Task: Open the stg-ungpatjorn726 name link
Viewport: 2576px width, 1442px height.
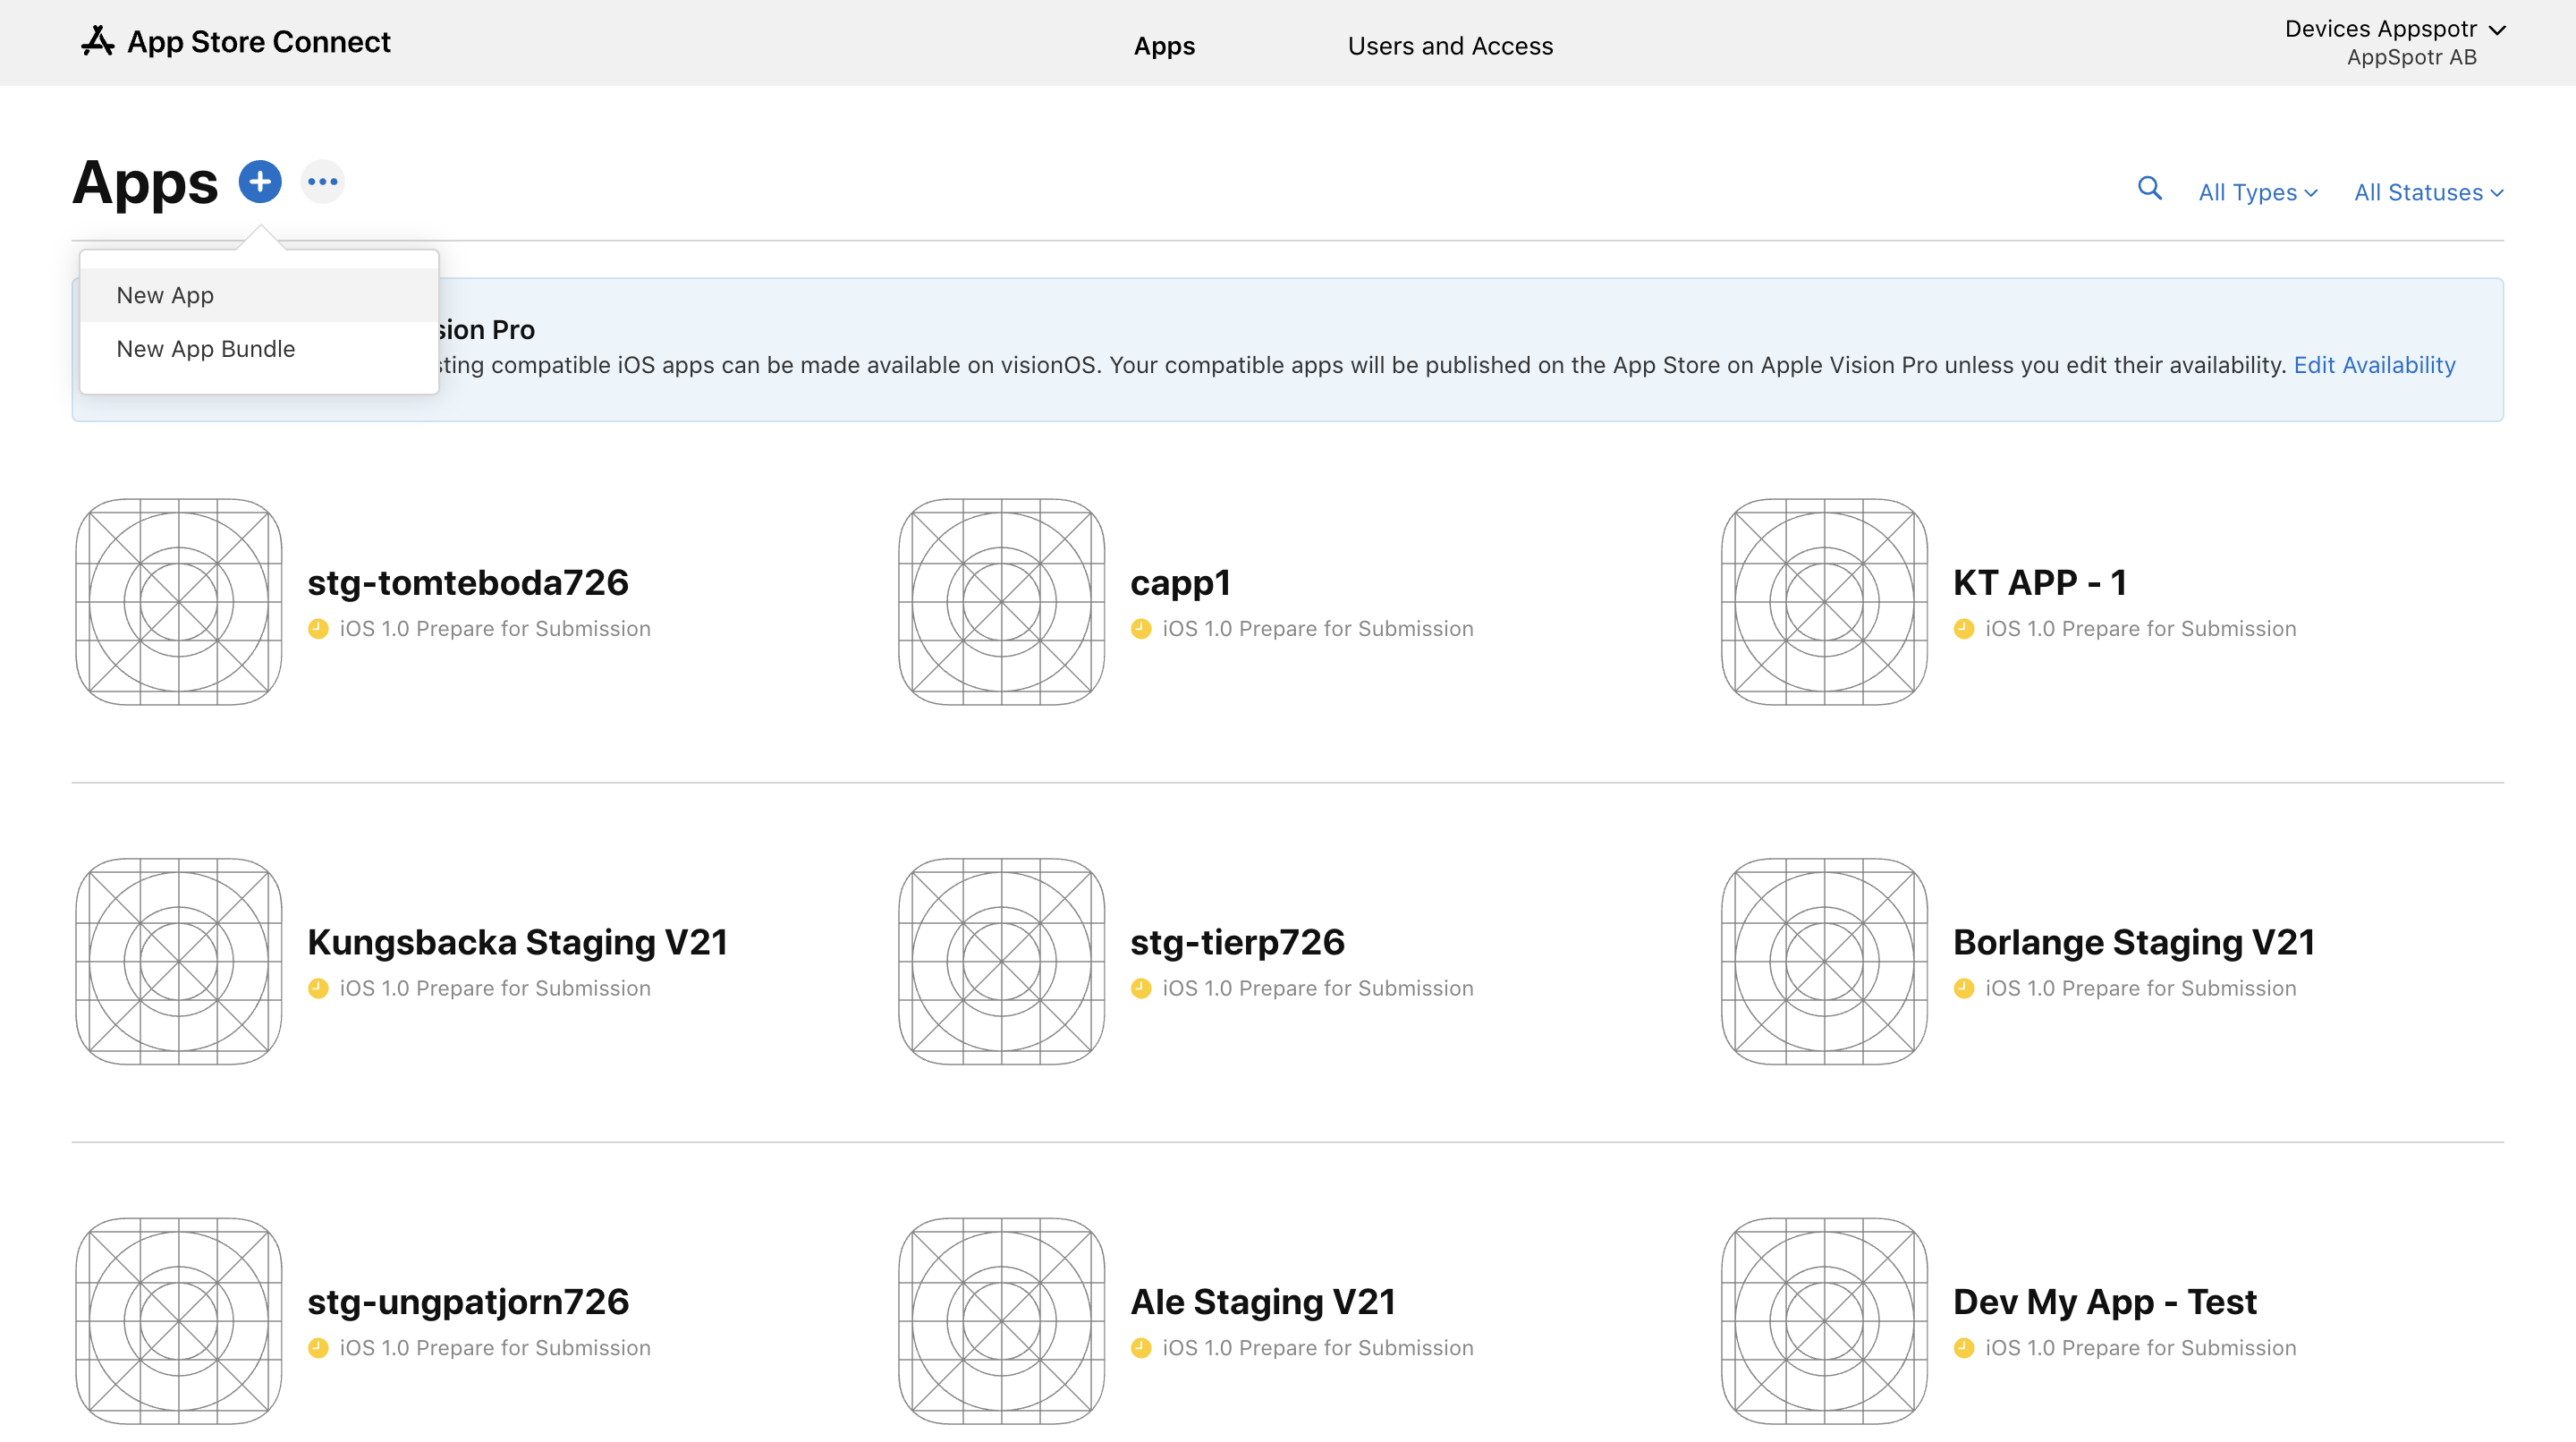Action: coord(468,1302)
